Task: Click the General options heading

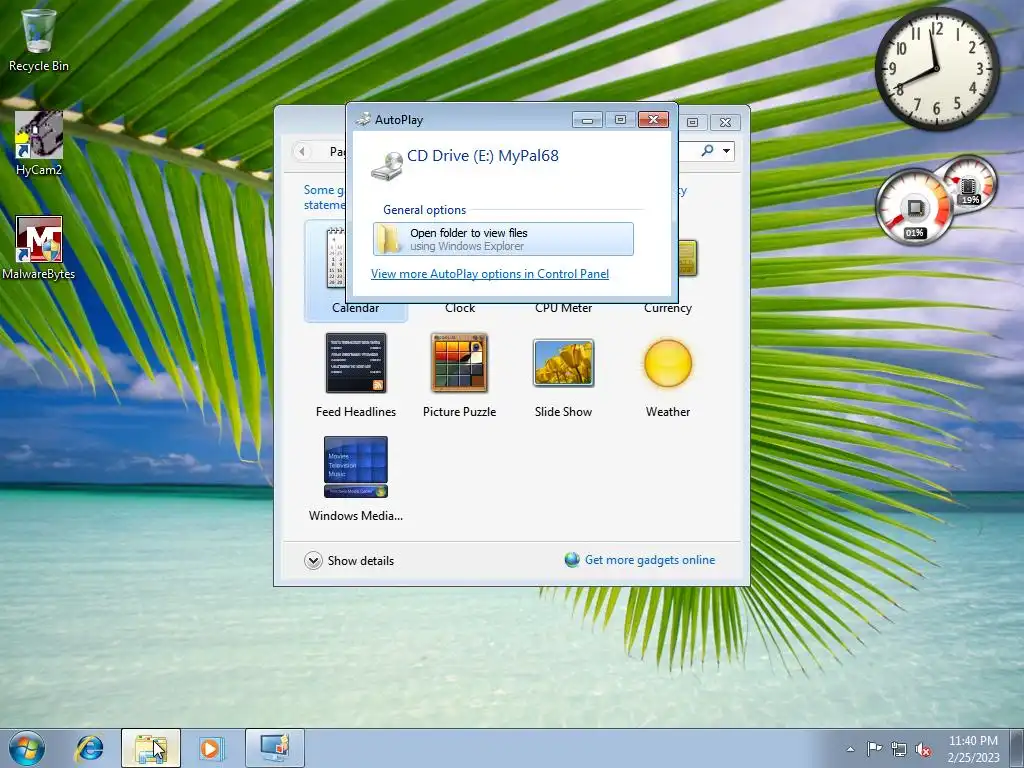Action: (x=424, y=210)
